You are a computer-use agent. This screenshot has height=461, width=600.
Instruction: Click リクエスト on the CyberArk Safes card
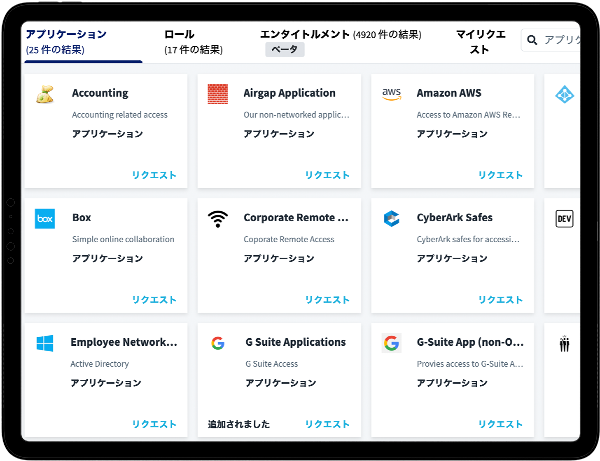tap(501, 300)
